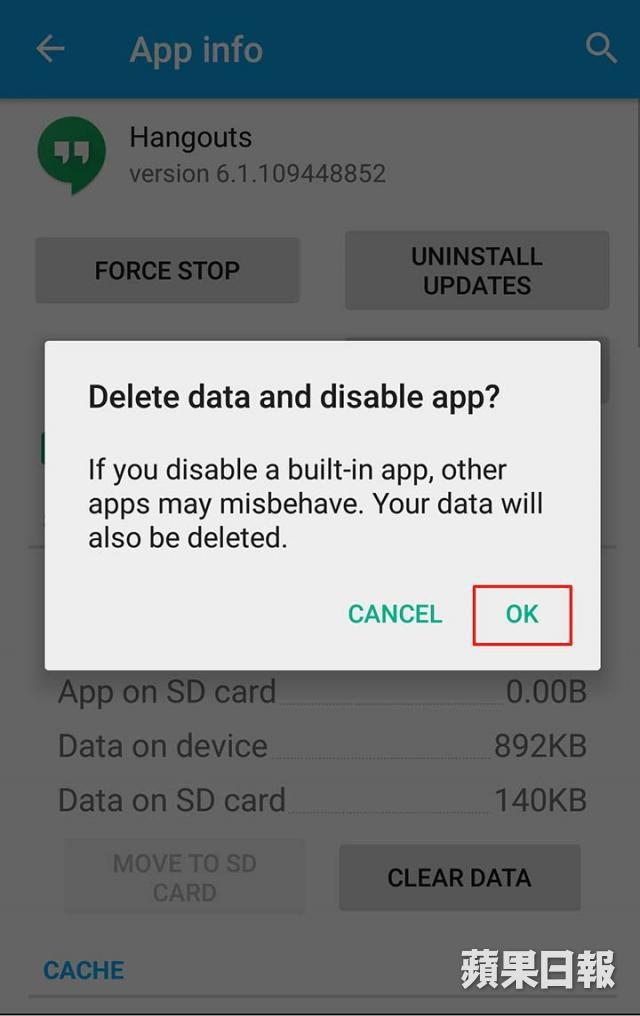Tap the version 6.1.109448852 text
This screenshot has width=640, height=1016.
(x=258, y=174)
